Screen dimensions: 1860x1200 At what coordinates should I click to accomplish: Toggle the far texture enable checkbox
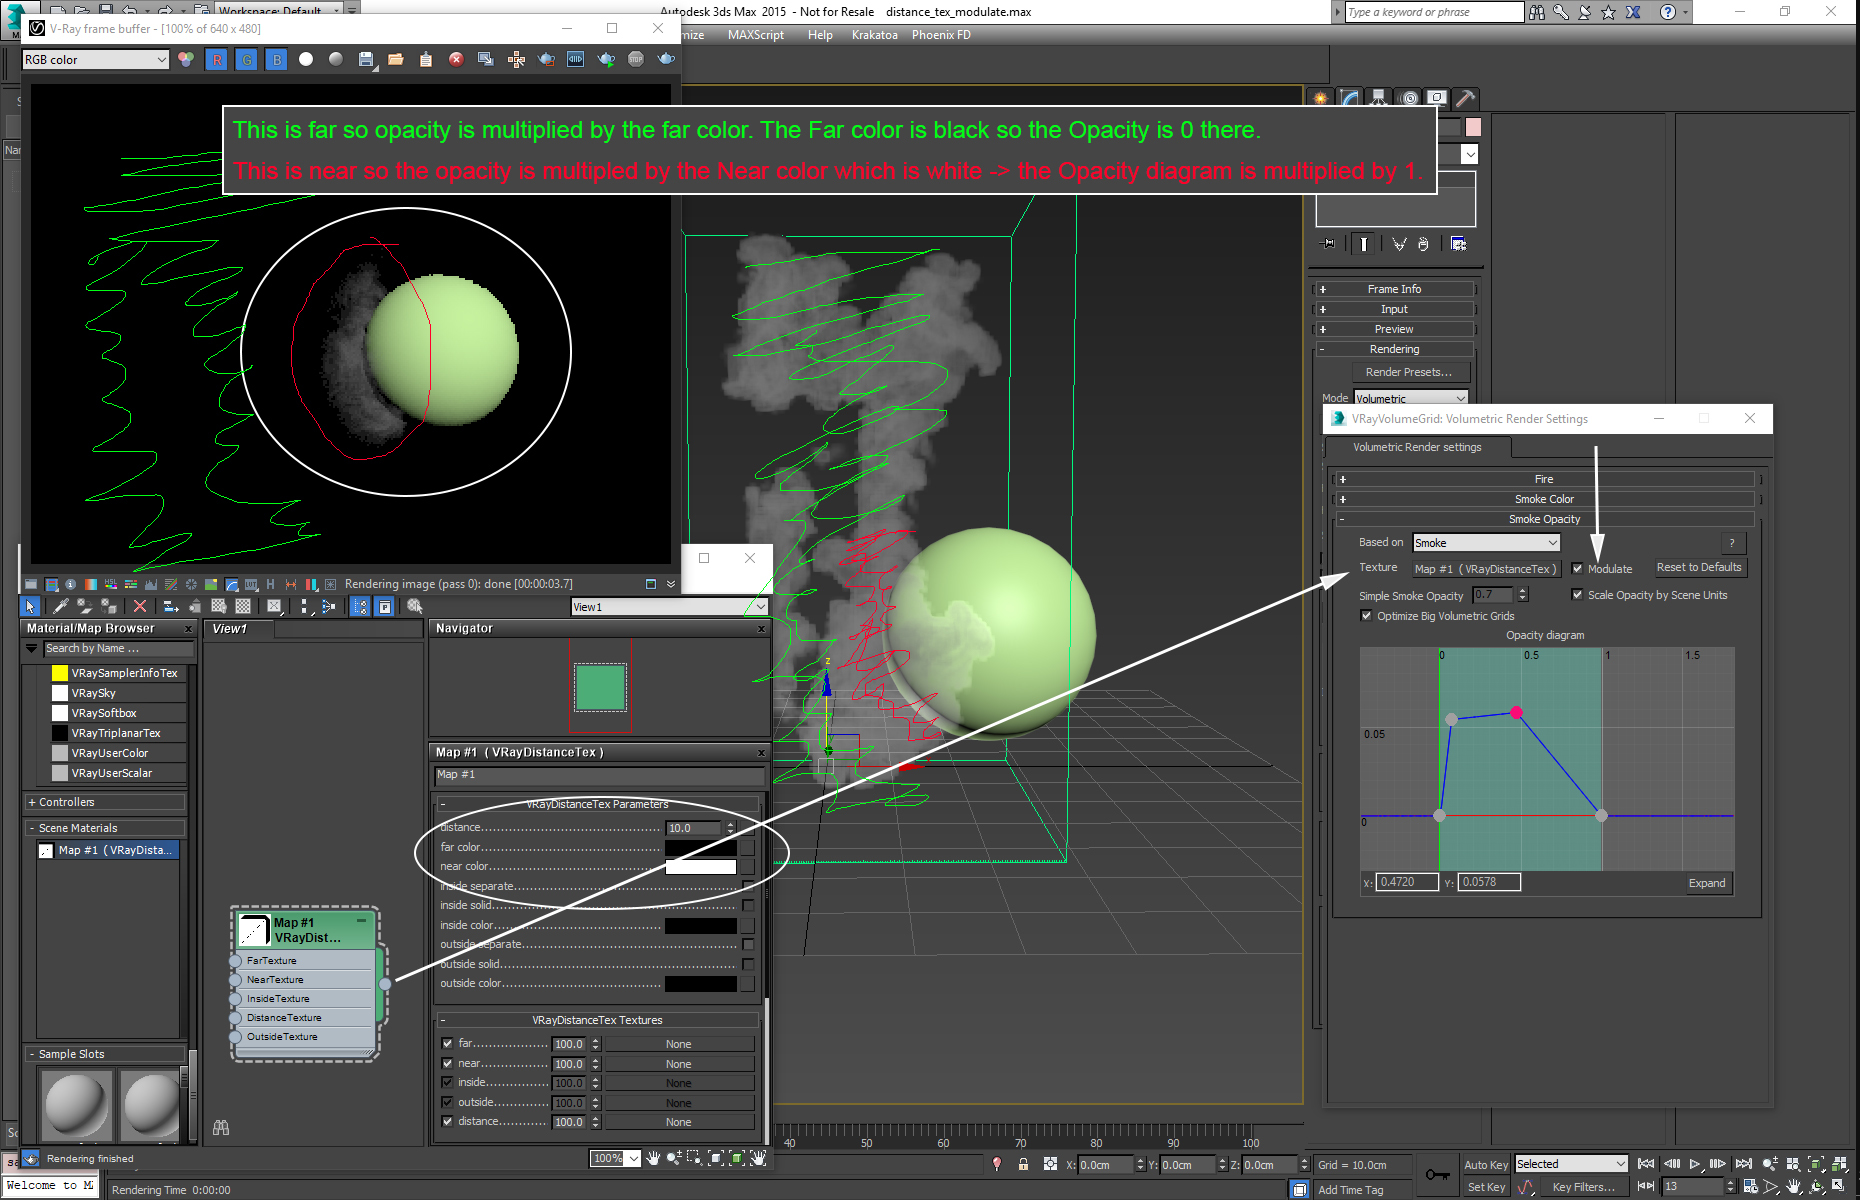(x=447, y=1043)
